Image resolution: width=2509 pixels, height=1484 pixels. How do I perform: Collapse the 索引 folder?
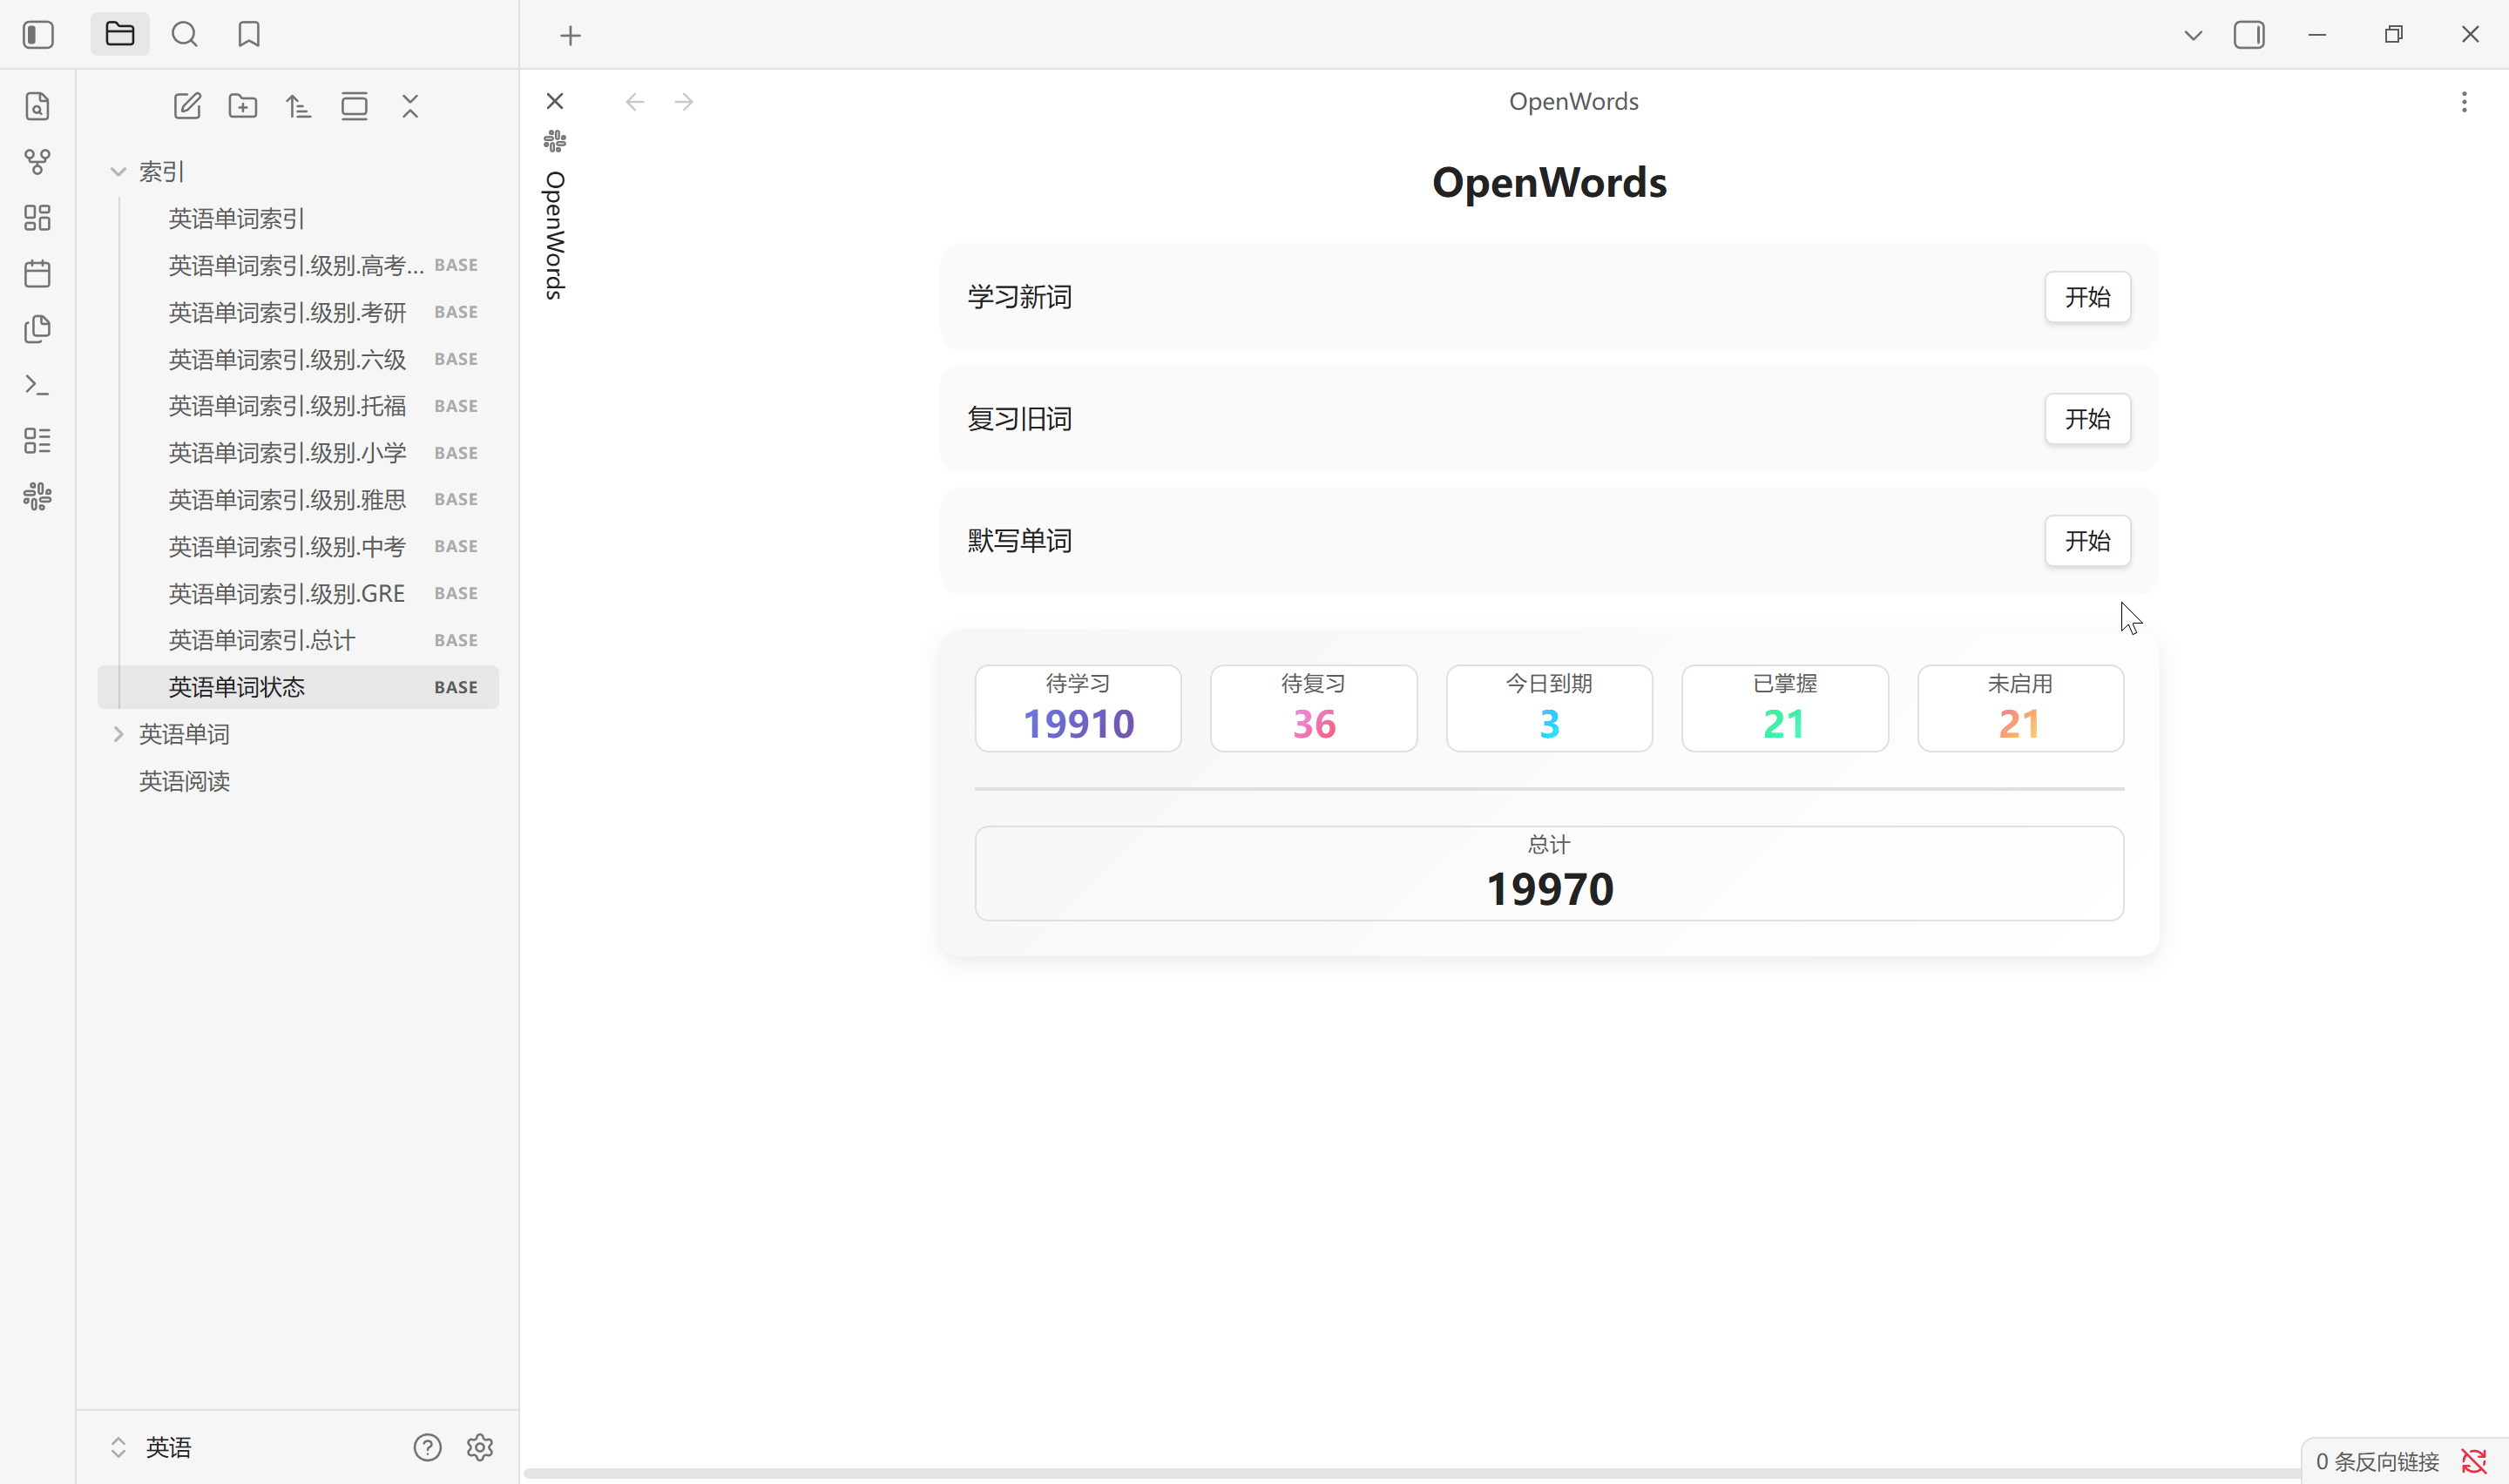click(118, 172)
